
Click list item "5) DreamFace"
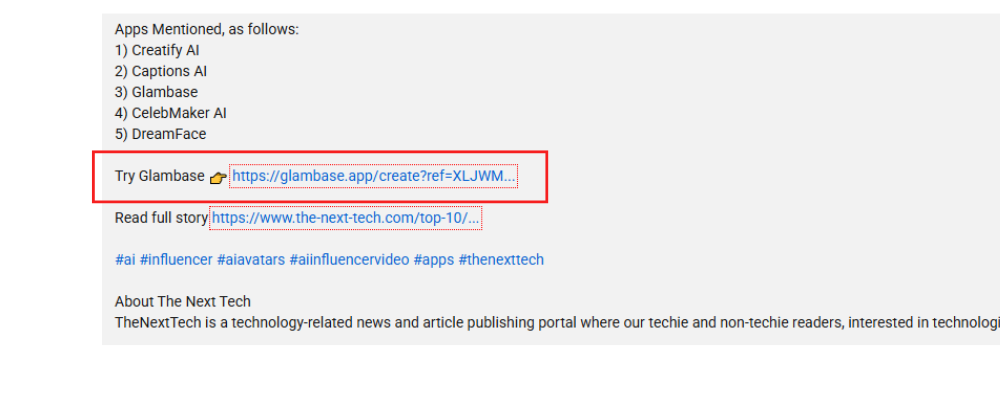[160, 134]
